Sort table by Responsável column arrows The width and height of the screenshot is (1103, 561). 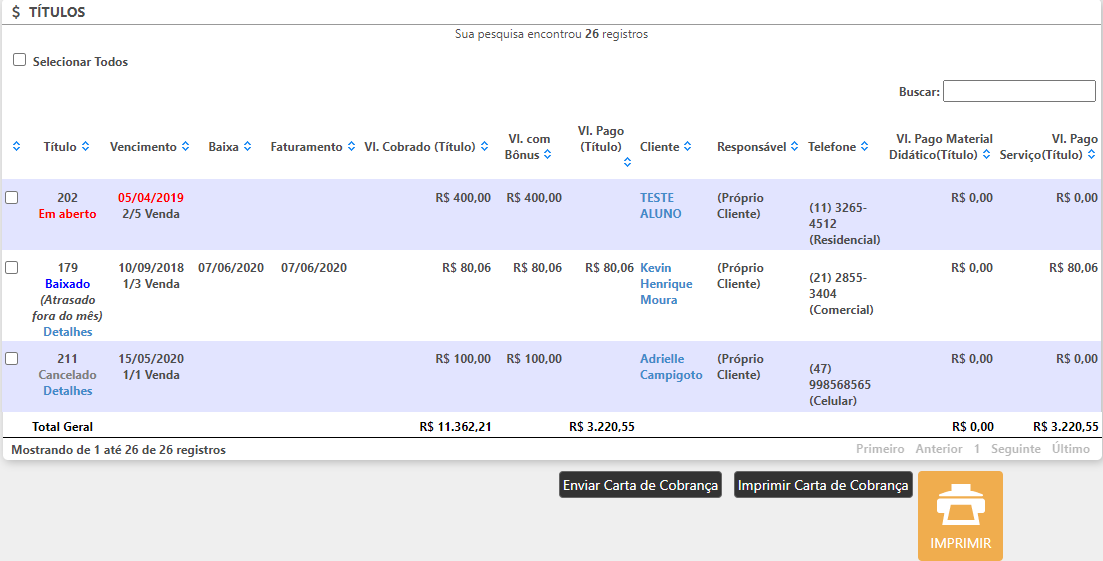(x=794, y=147)
